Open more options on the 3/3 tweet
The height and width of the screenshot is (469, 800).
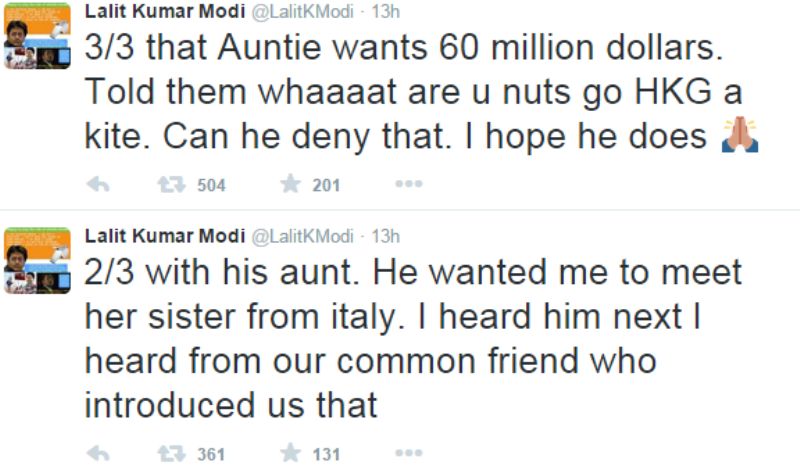pos(409,184)
